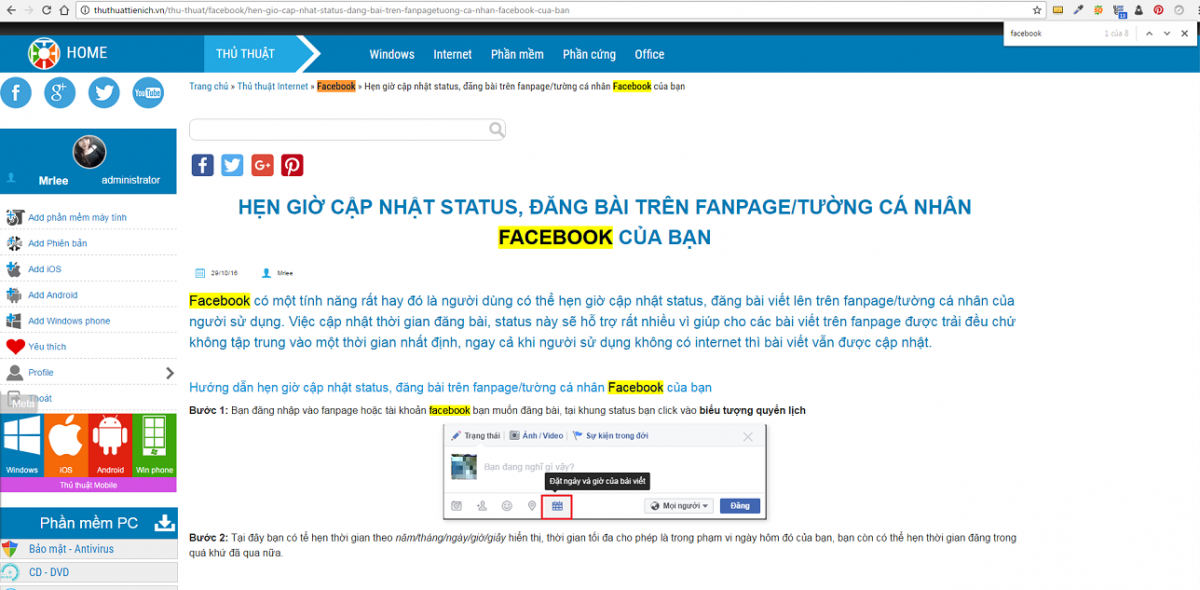Open the Windows blue tile in sidebar
Image resolution: width=1200 pixels, height=590 pixels.
21,445
